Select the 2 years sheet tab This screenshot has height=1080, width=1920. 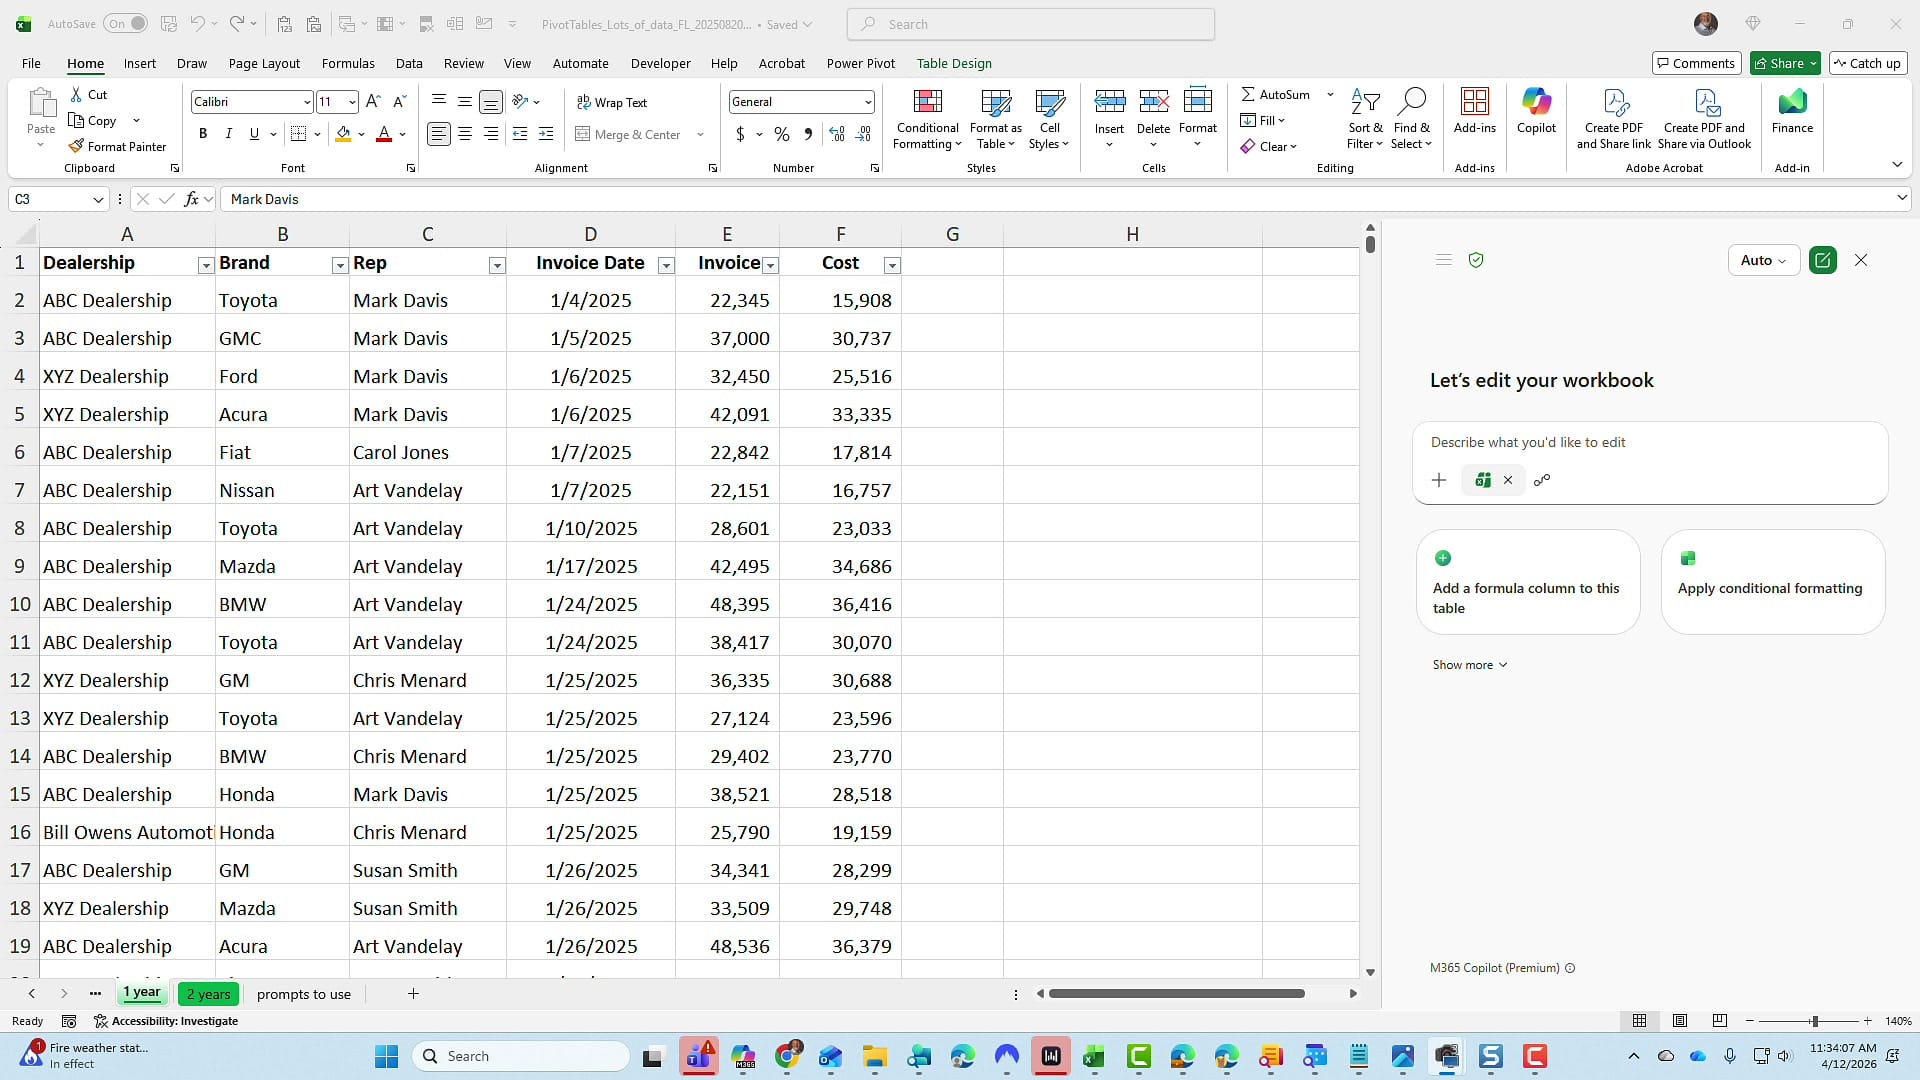208,994
